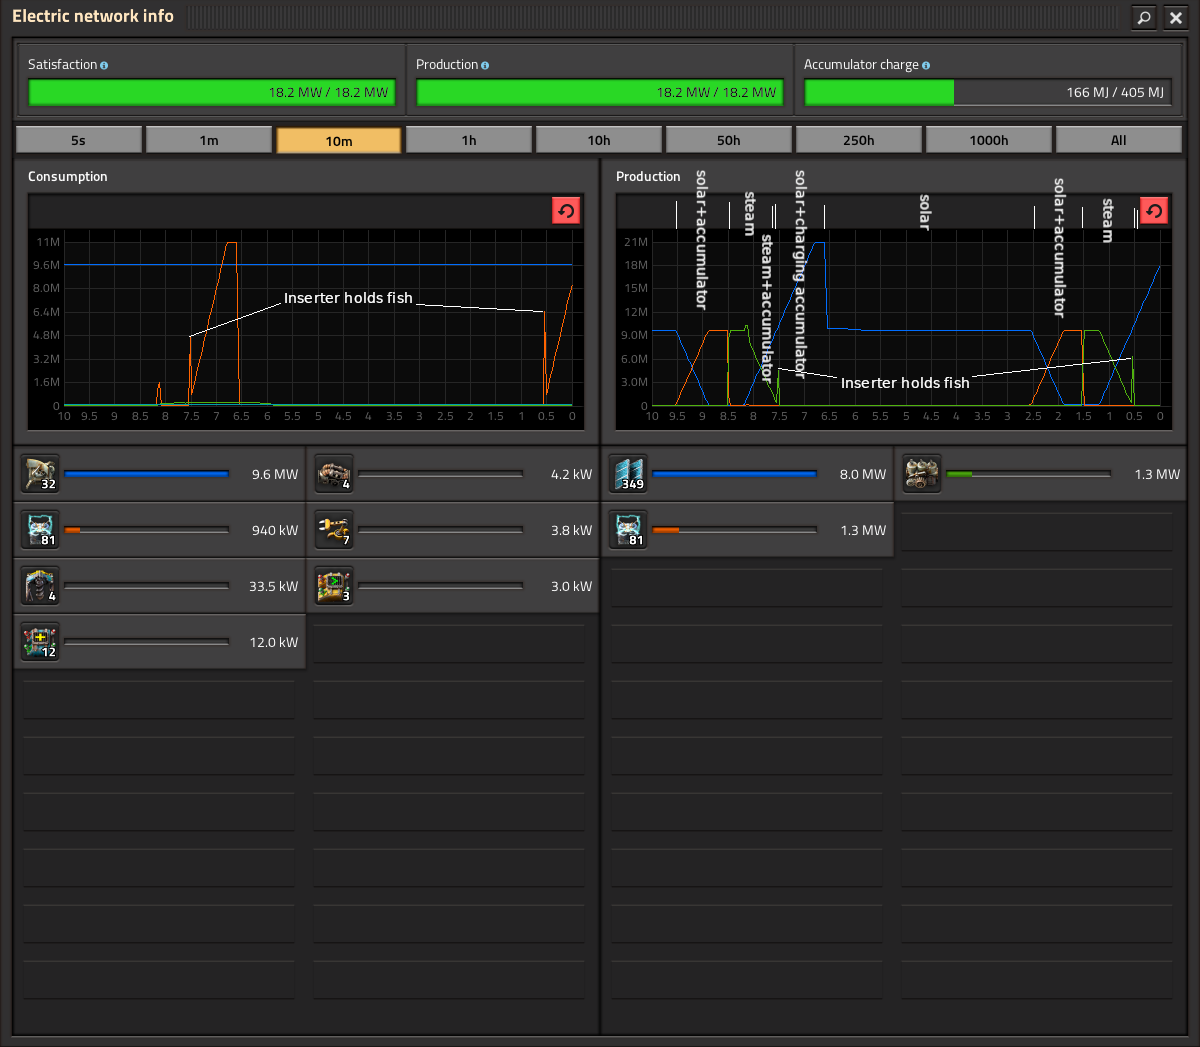
Task: Click the mining drill icon showing 32
Action: 41,474
